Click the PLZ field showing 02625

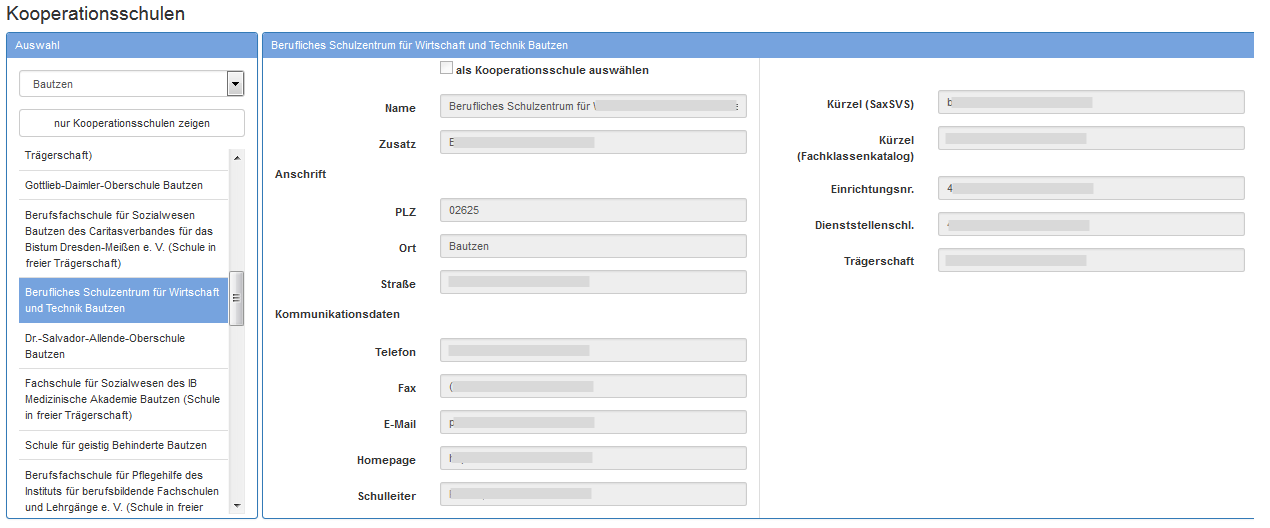pyautogui.click(x=593, y=210)
